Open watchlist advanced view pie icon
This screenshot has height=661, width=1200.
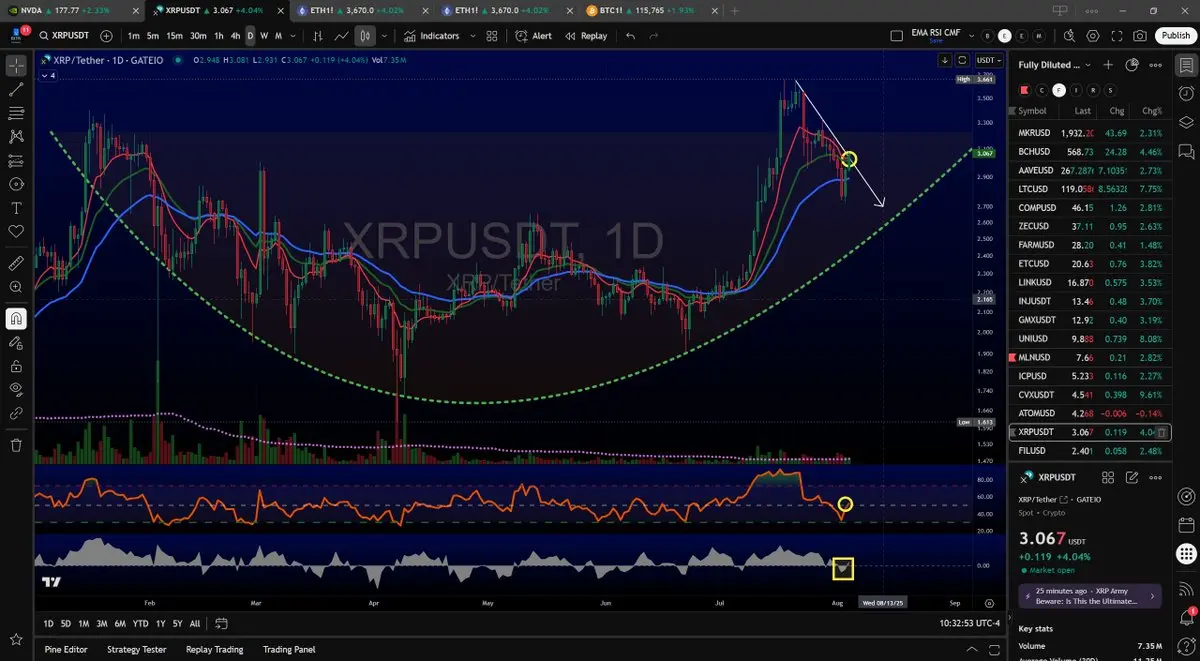1132,64
